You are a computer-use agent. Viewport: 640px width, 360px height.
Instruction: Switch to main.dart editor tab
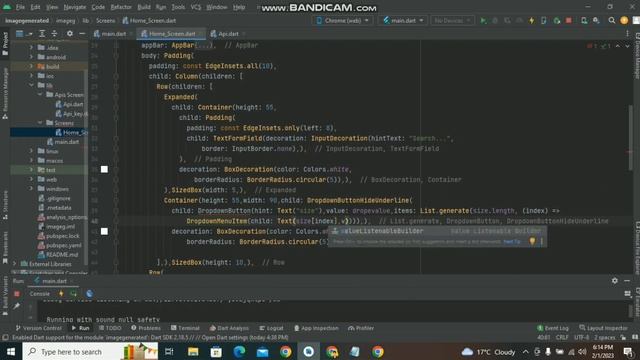[x=110, y=33]
